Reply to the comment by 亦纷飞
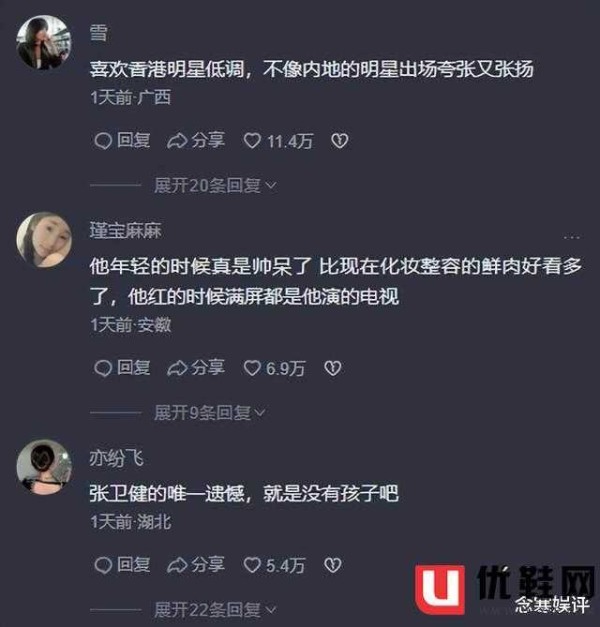 coord(122,565)
